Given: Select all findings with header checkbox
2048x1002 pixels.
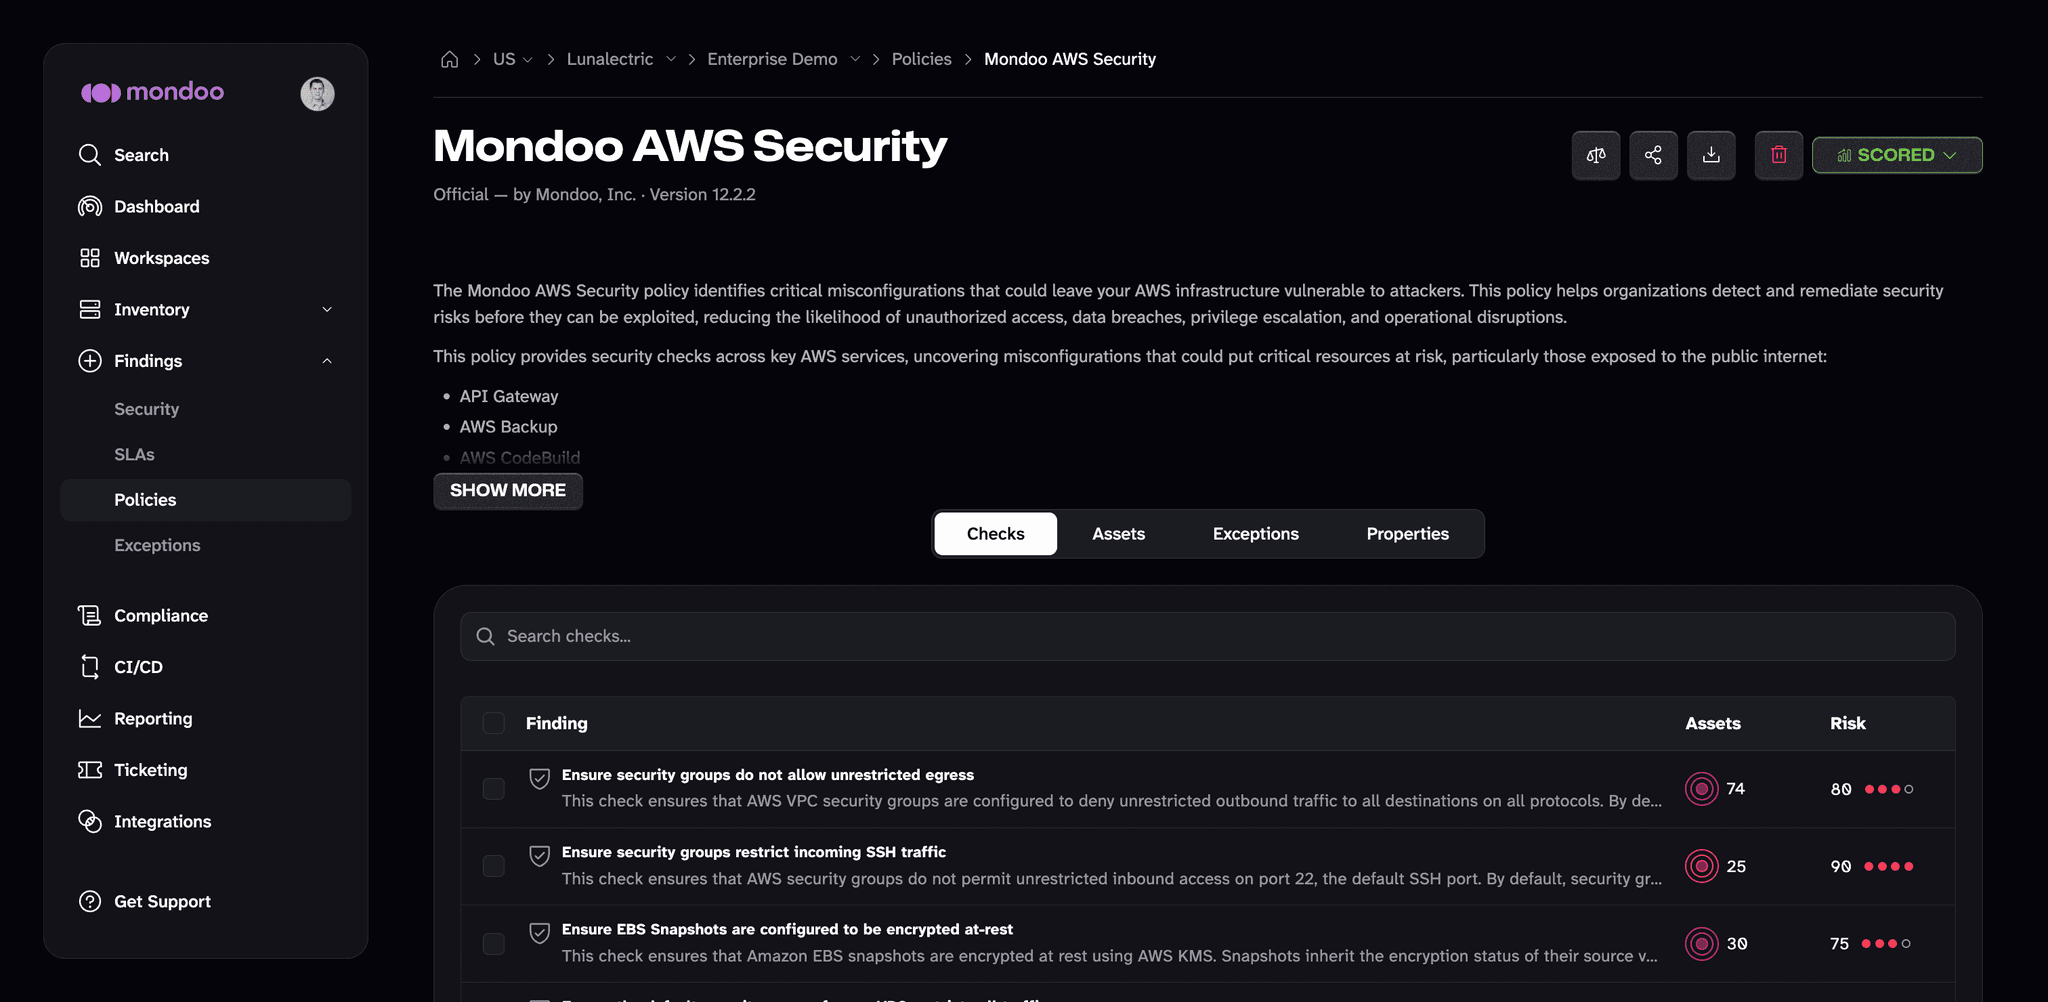Looking at the screenshot, I should 494,723.
